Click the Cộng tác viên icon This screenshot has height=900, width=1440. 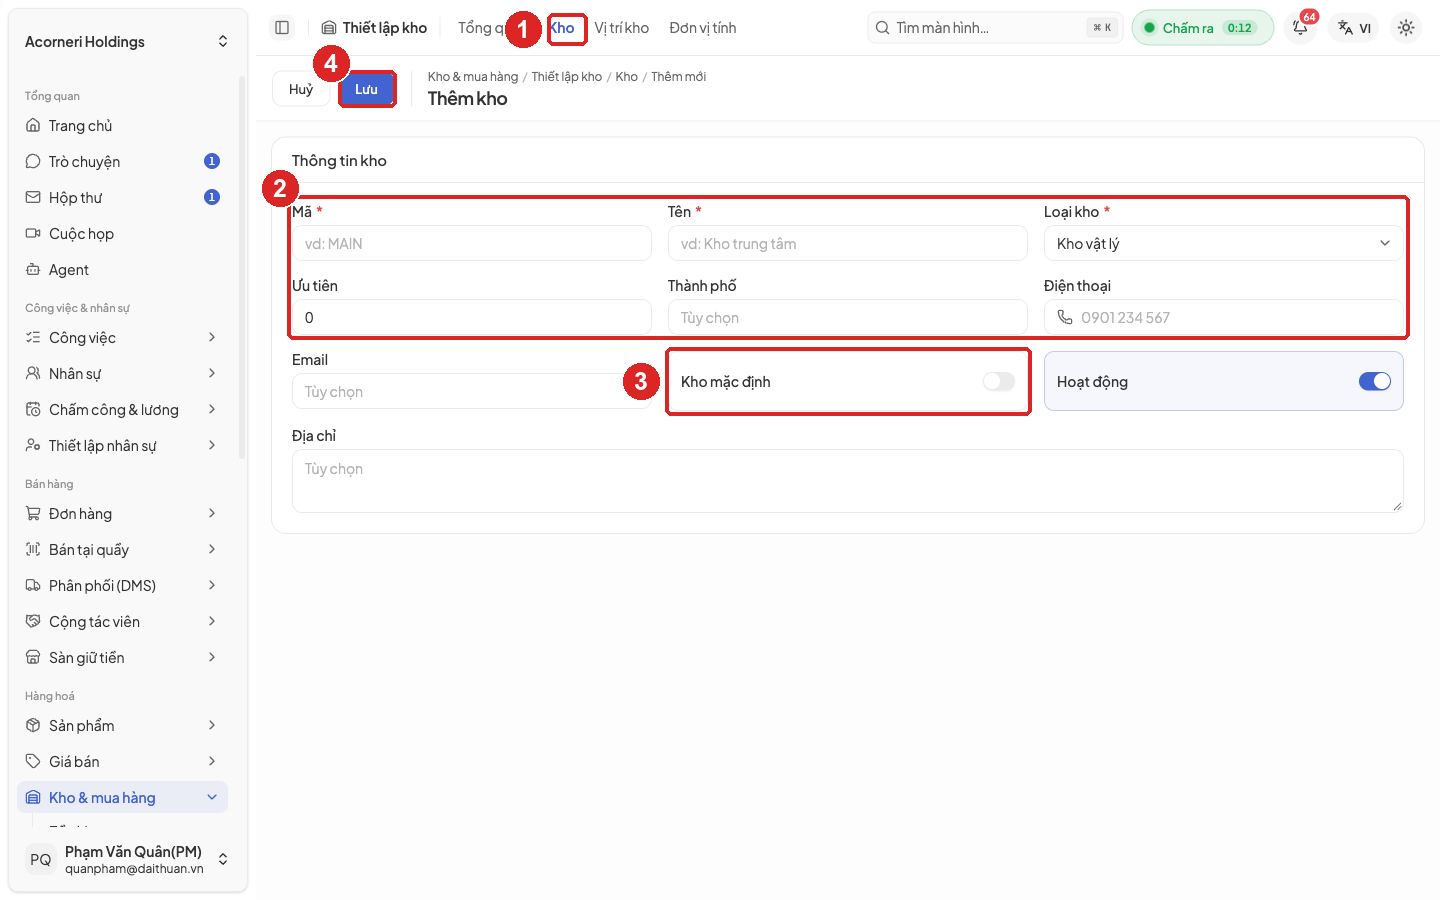pos(33,622)
